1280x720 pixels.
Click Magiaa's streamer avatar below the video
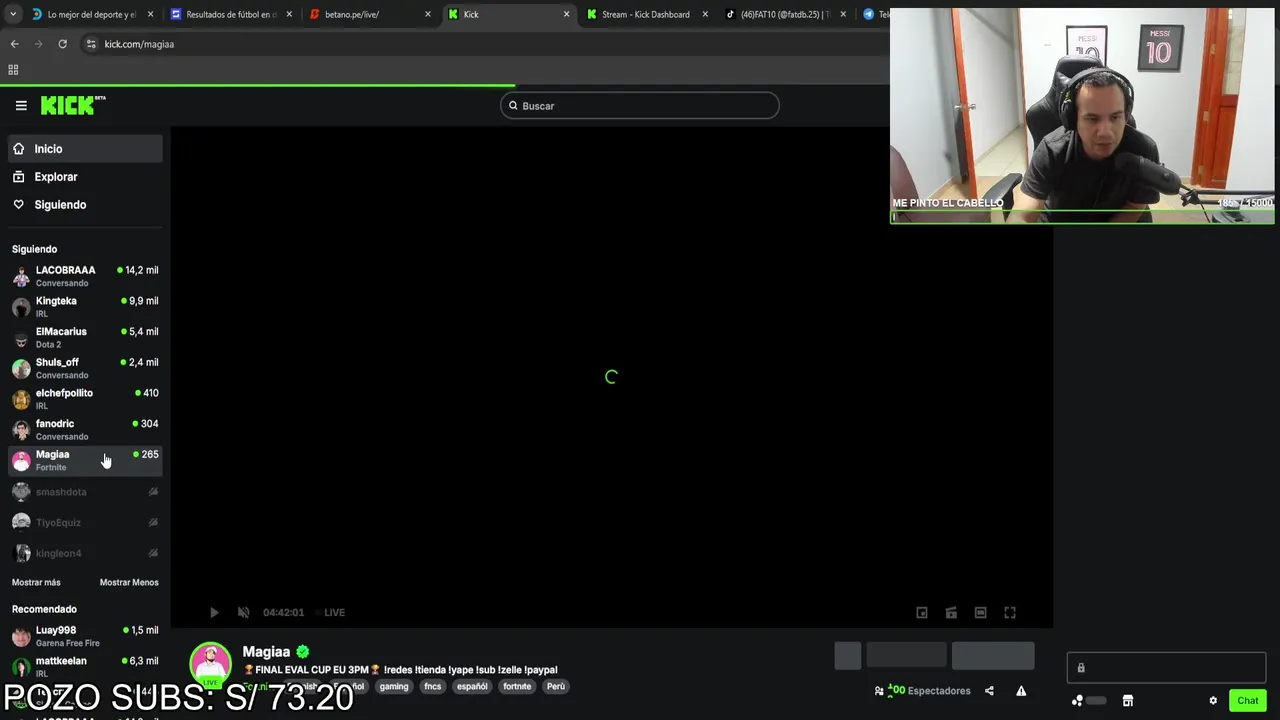click(x=211, y=663)
